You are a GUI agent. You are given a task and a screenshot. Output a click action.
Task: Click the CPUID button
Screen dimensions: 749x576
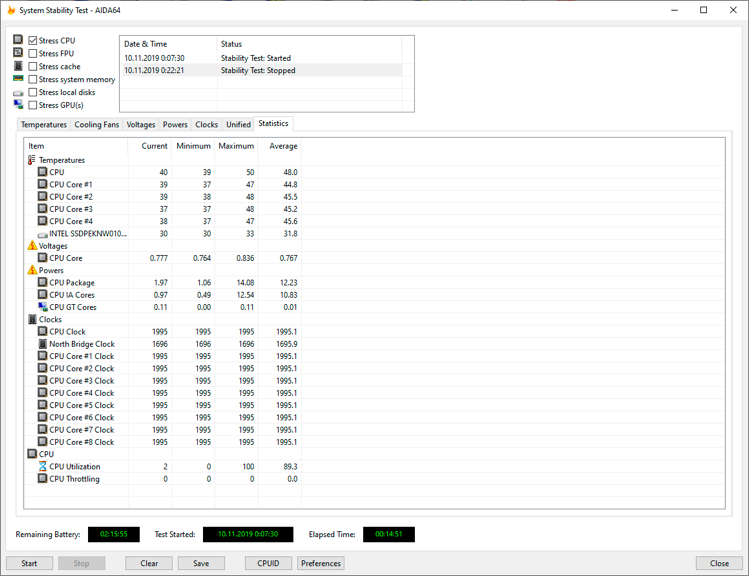[x=268, y=563]
